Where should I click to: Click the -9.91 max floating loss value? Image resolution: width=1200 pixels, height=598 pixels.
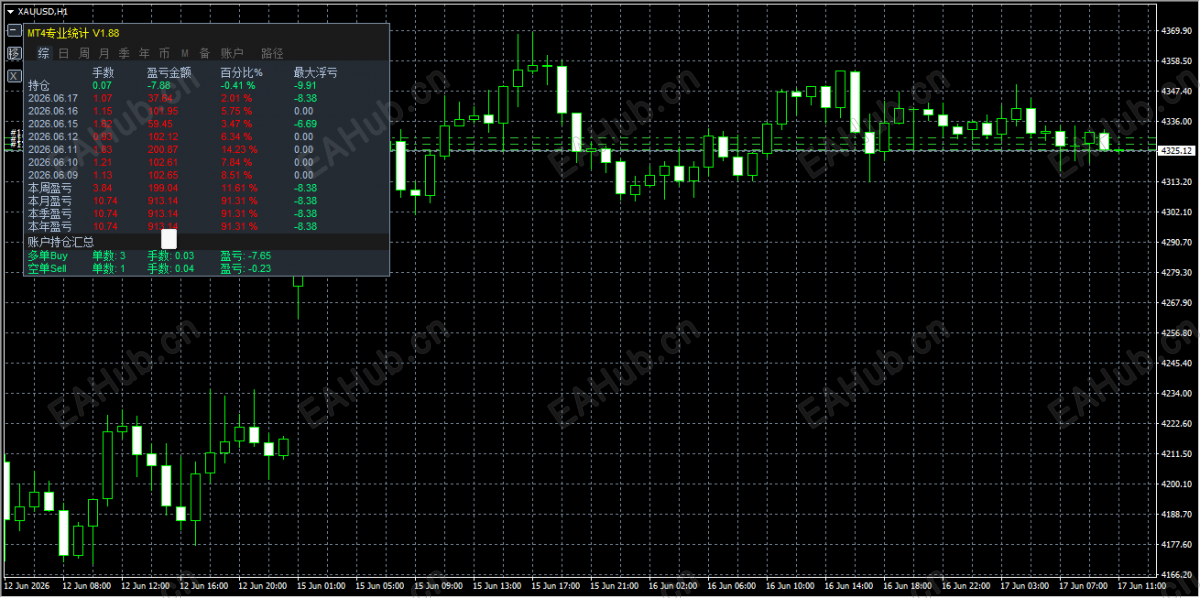point(305,85)
